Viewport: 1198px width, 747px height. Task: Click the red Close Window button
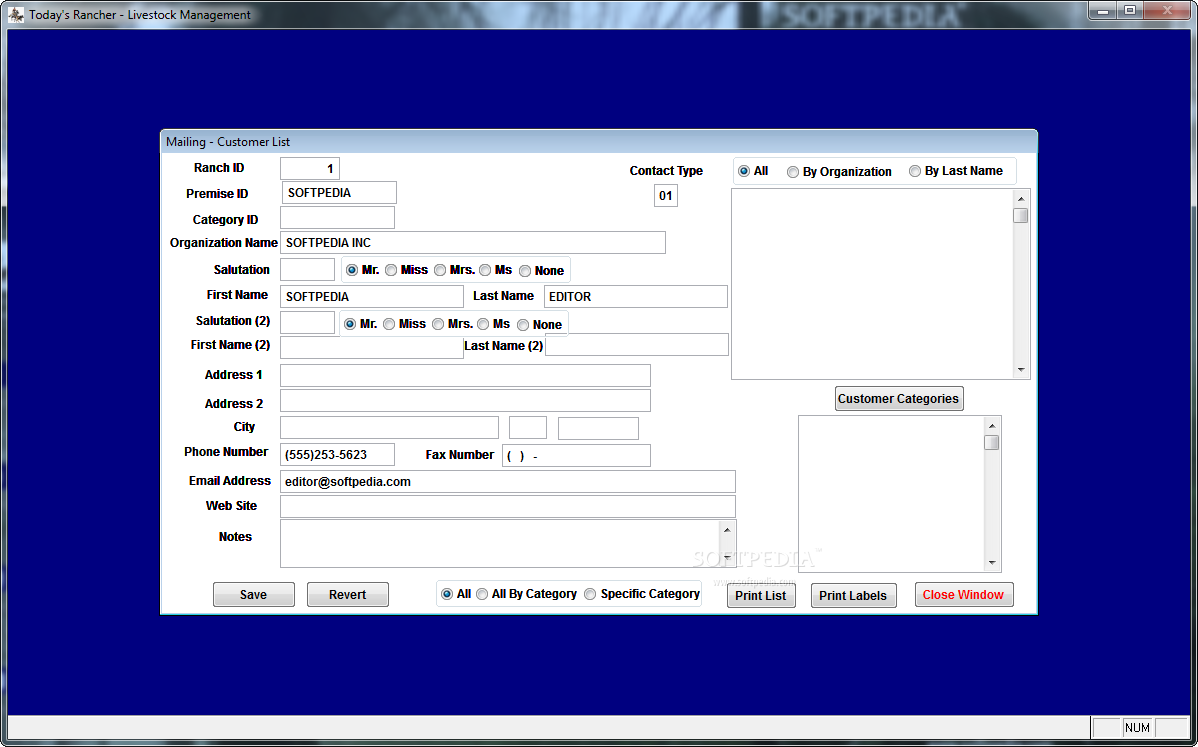pyautogui.click(x=964, y=595)
